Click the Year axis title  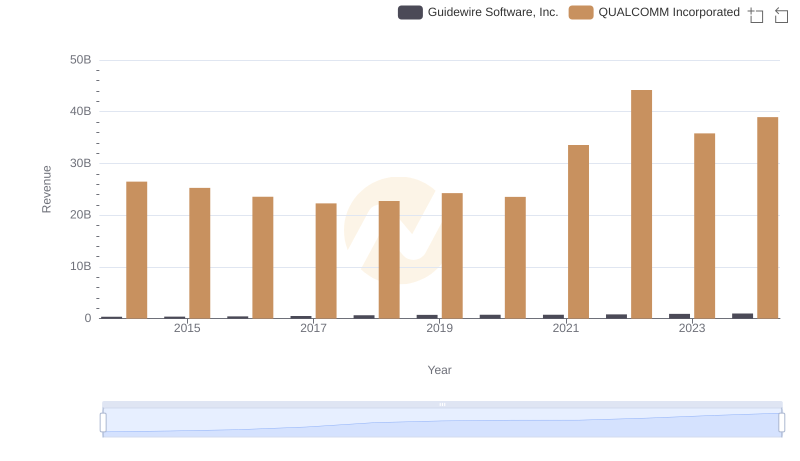click(439, 370)
